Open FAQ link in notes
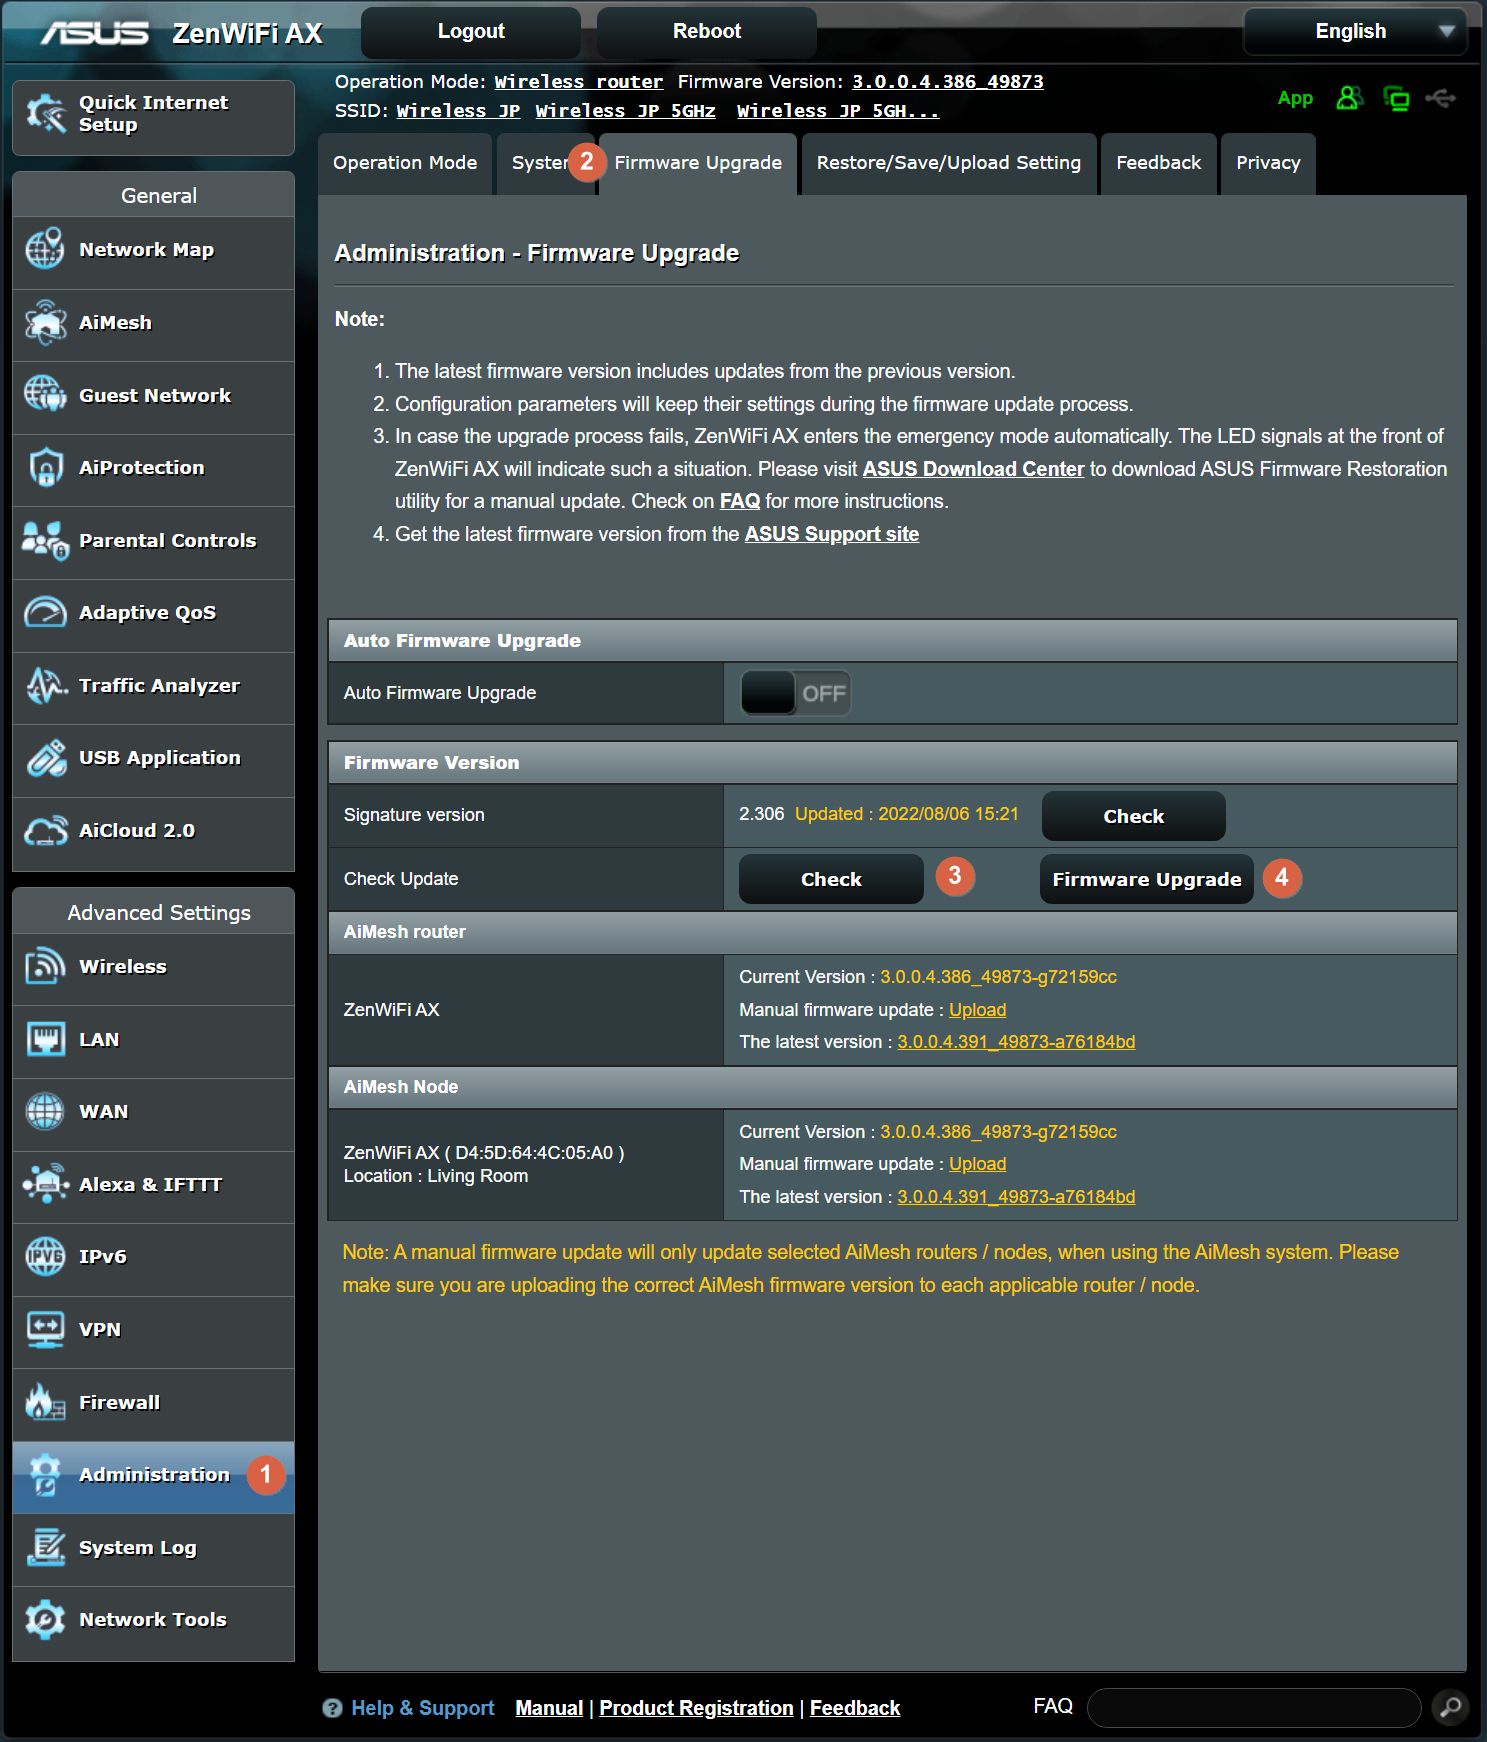Image resolution: width=1487 pixels, height=1742 pixels. tap(740, 501)
